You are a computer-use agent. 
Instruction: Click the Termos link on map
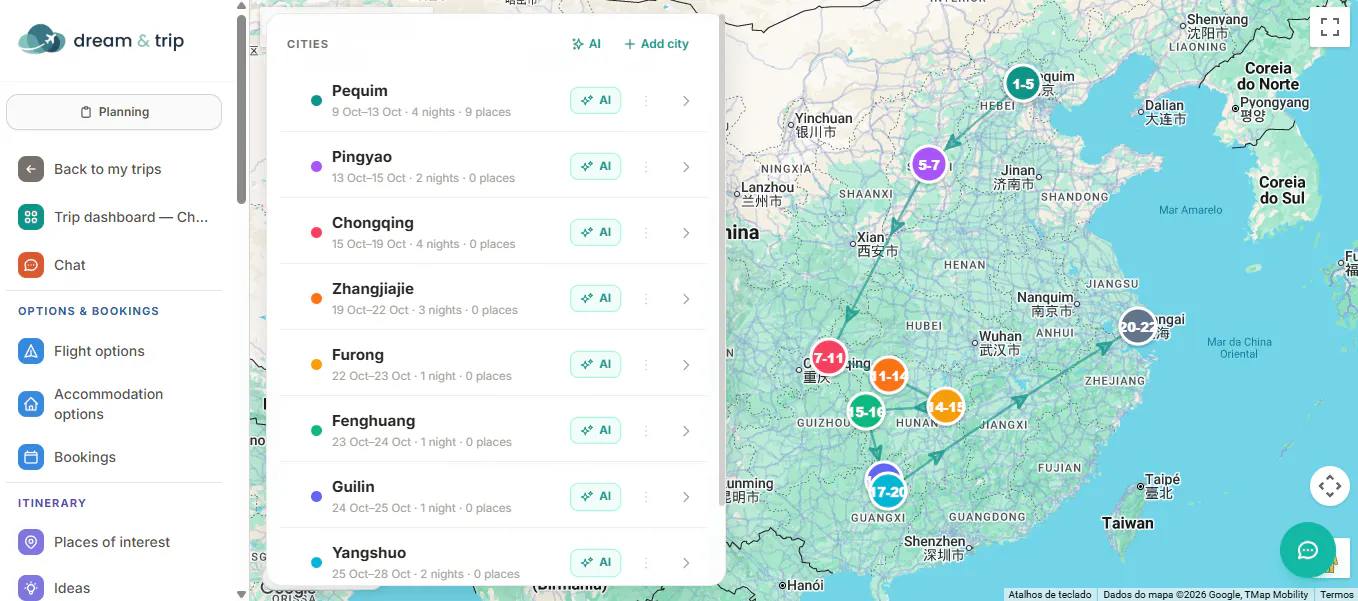pyautogui.click(x=1336, y=594)
